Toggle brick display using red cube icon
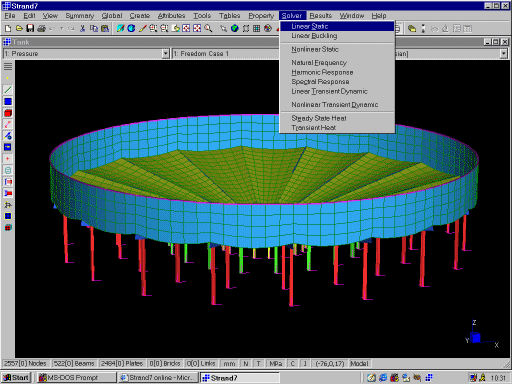Screen dimensions: 512x384 [x=8, y=113]
